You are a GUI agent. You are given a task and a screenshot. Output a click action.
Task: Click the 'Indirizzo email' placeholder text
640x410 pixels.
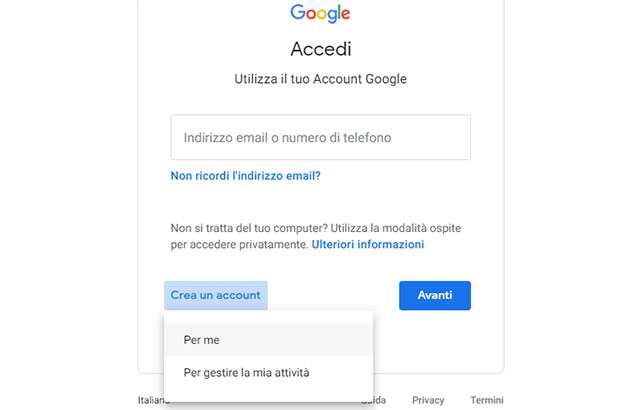coord(225,137)
